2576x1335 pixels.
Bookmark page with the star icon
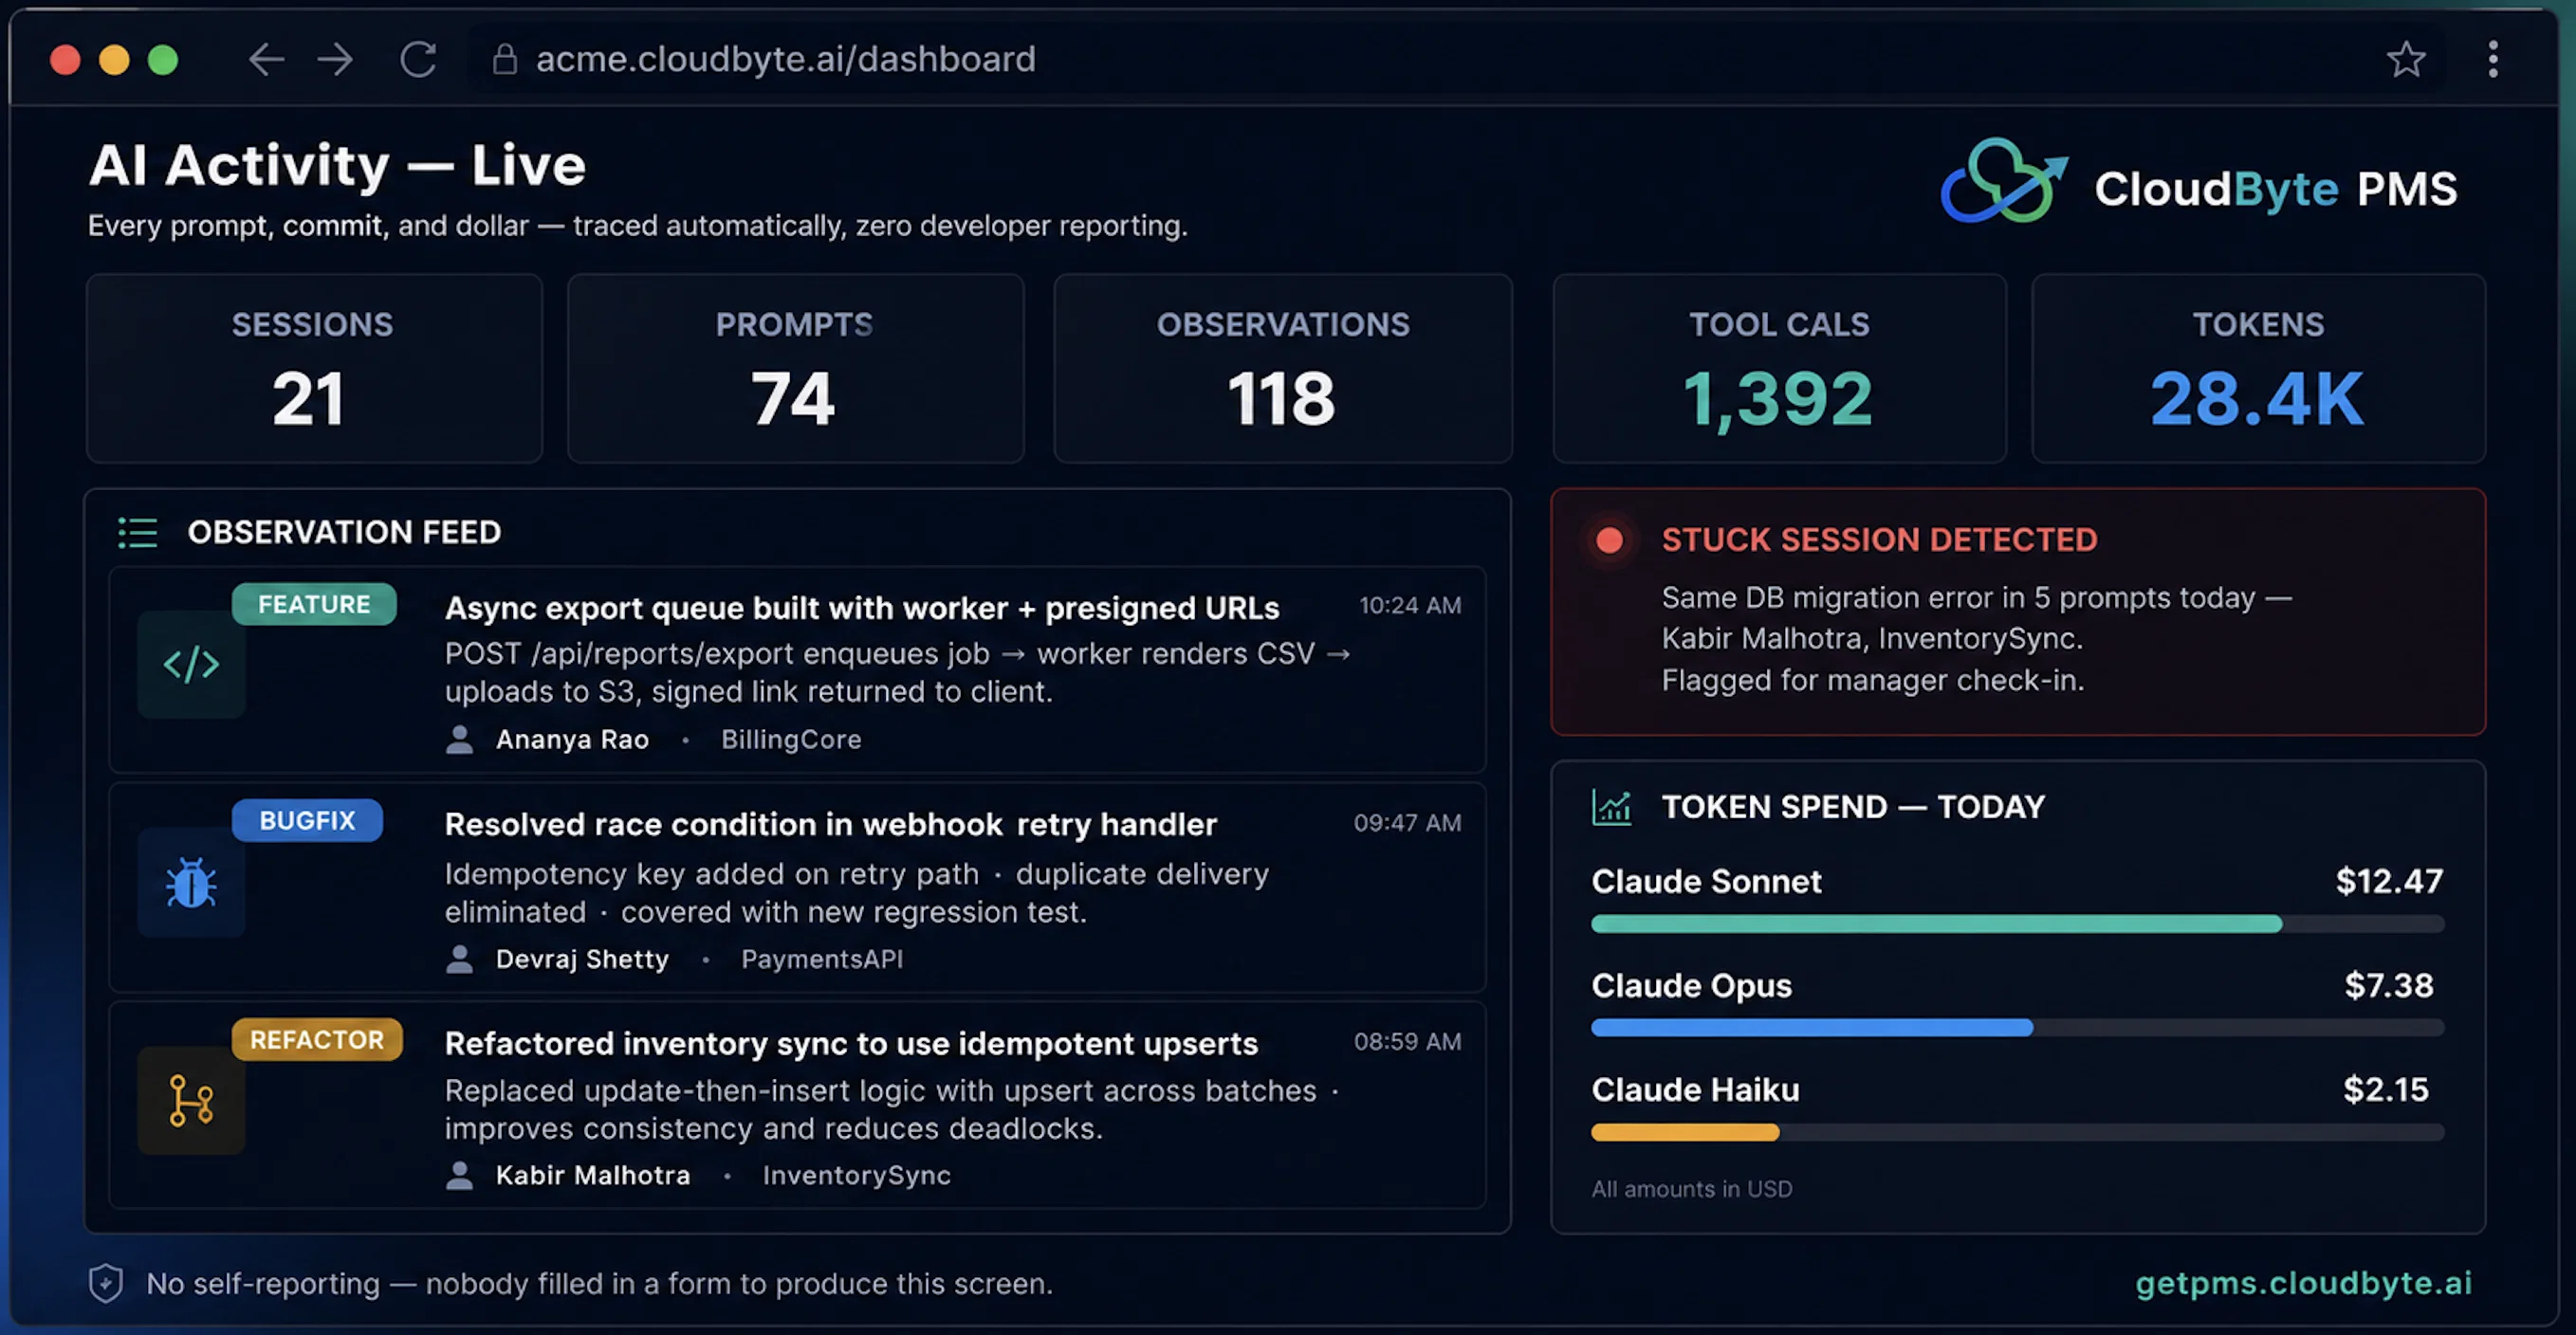point(2406,59)
